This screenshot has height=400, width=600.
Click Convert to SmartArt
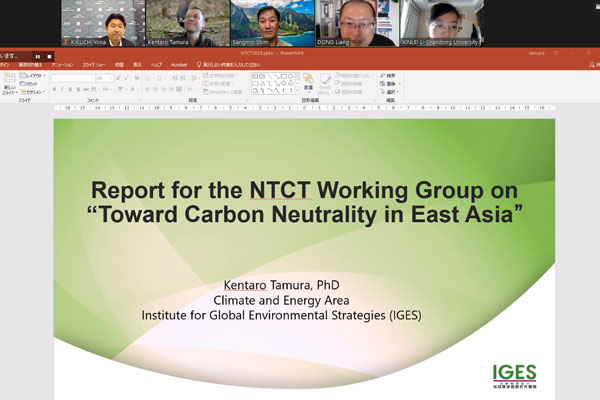tap(223, 92)
